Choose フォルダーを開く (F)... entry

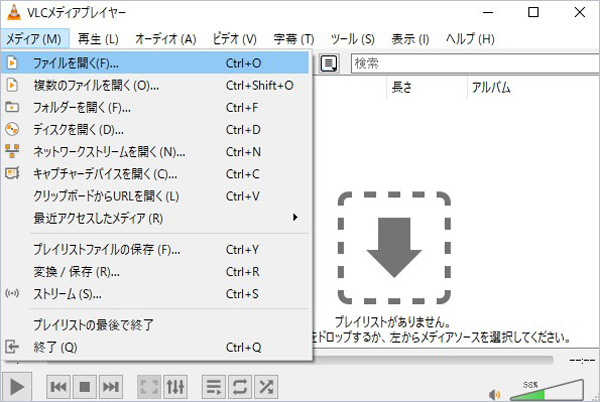click(x=155, y=107)
